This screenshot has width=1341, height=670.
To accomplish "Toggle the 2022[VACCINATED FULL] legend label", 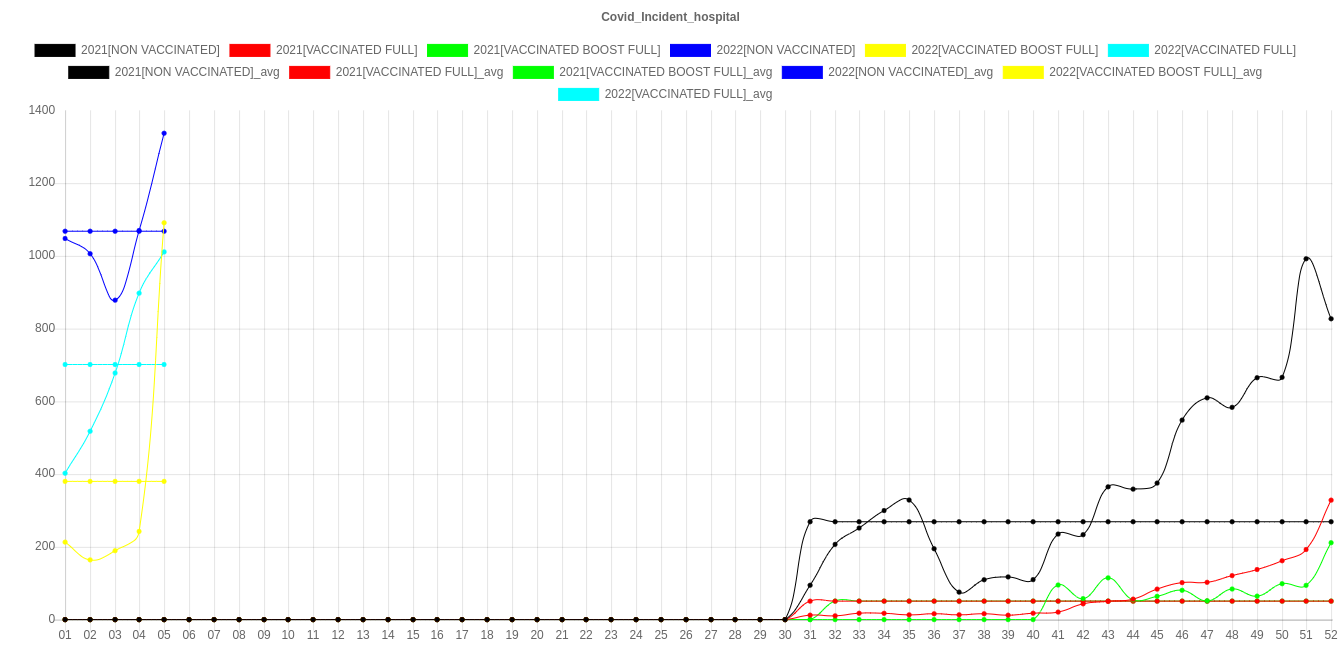I will tap(1224, 50).
